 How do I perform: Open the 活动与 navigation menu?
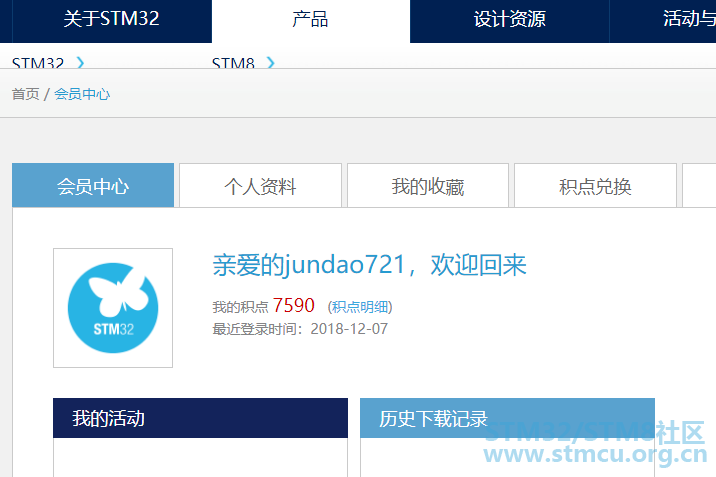coord(663,20)
